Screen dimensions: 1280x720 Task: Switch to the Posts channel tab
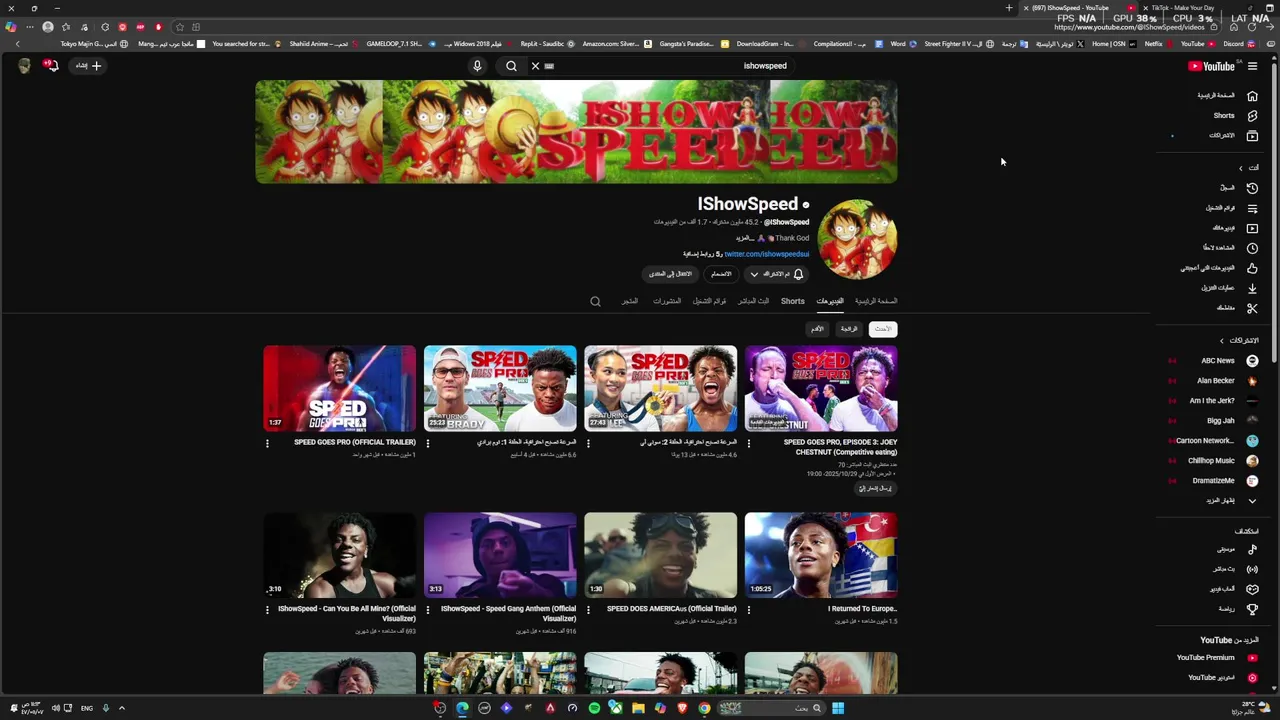667,301
